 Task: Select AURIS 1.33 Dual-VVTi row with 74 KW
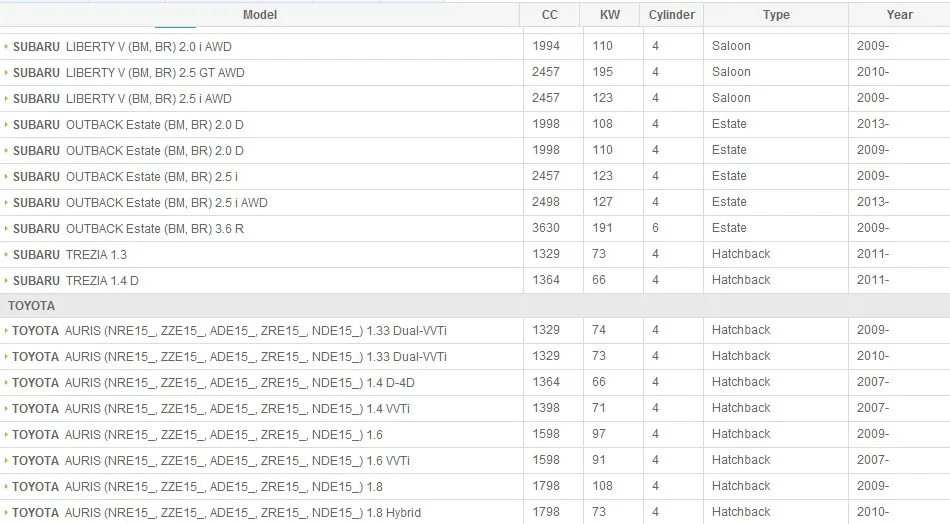pyautogui.click(x=475, y=331)
